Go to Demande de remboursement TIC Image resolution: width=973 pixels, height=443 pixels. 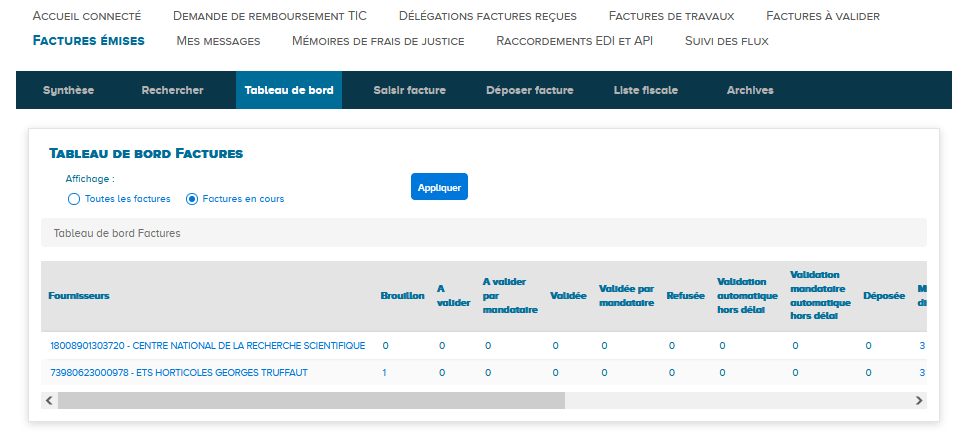tap(269, 16)
